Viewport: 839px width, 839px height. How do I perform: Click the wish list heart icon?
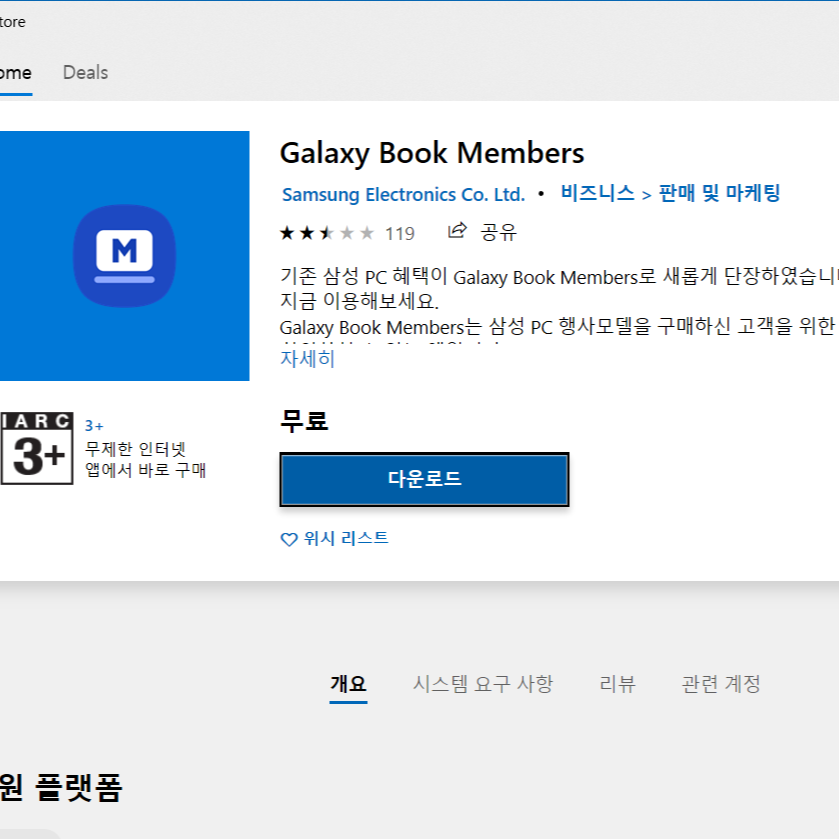tap(289, 539)
